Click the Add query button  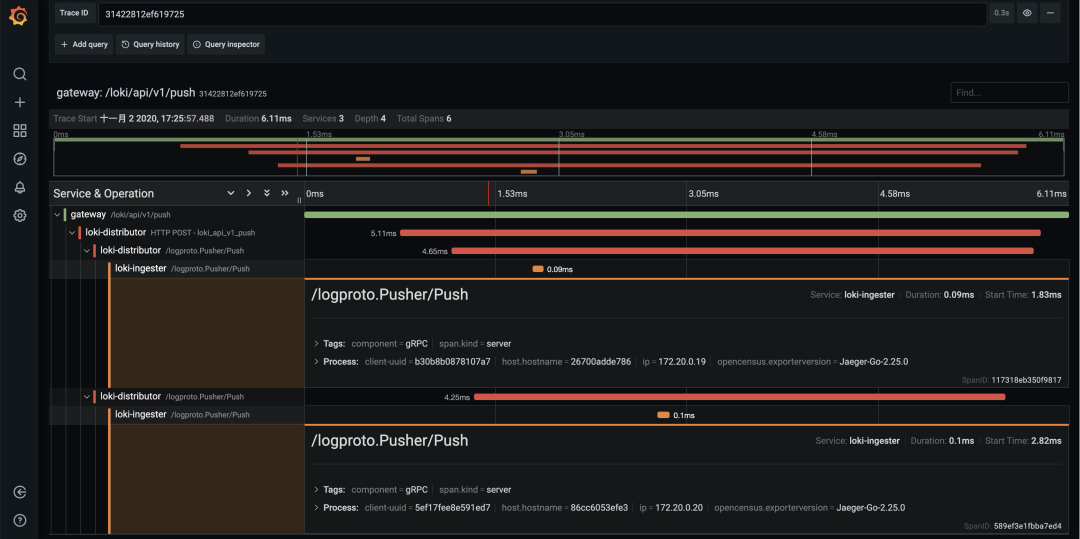click(84, 44)
